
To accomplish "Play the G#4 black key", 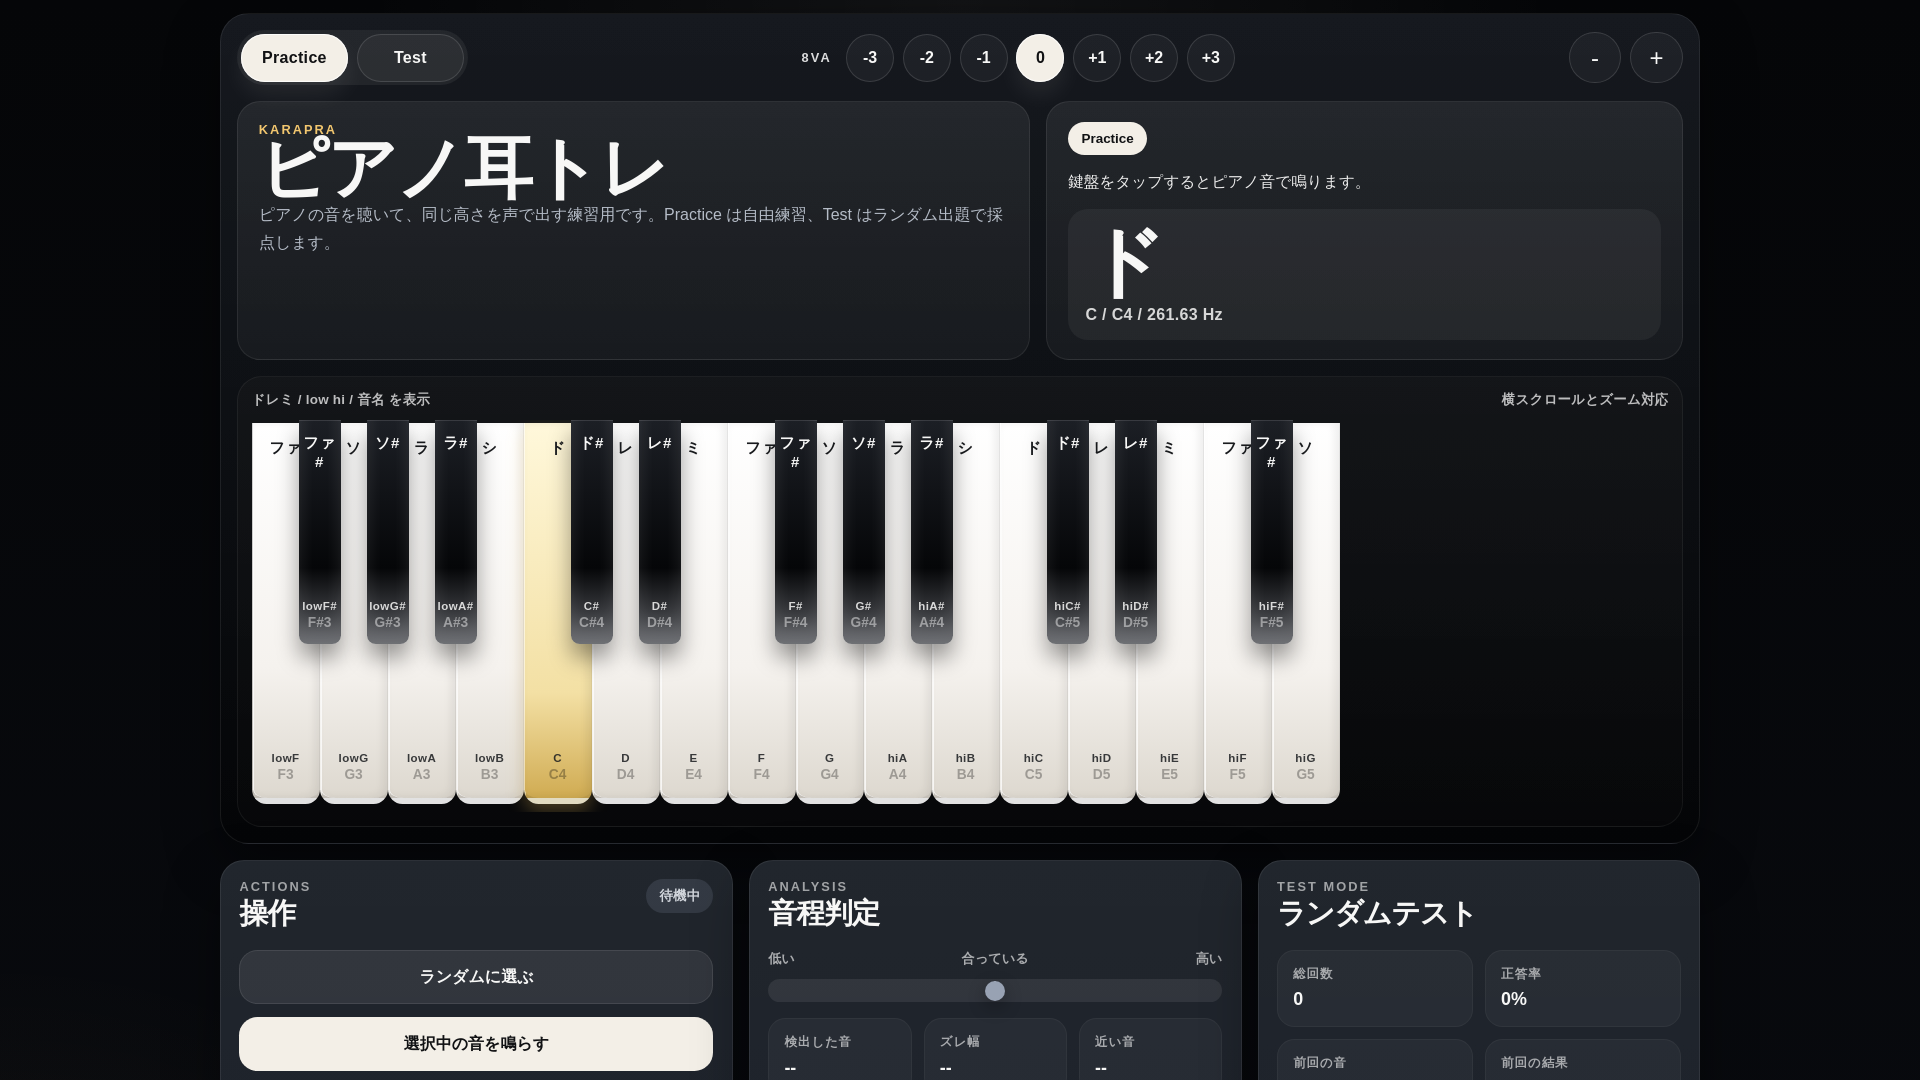I will [x=864, y=532].
